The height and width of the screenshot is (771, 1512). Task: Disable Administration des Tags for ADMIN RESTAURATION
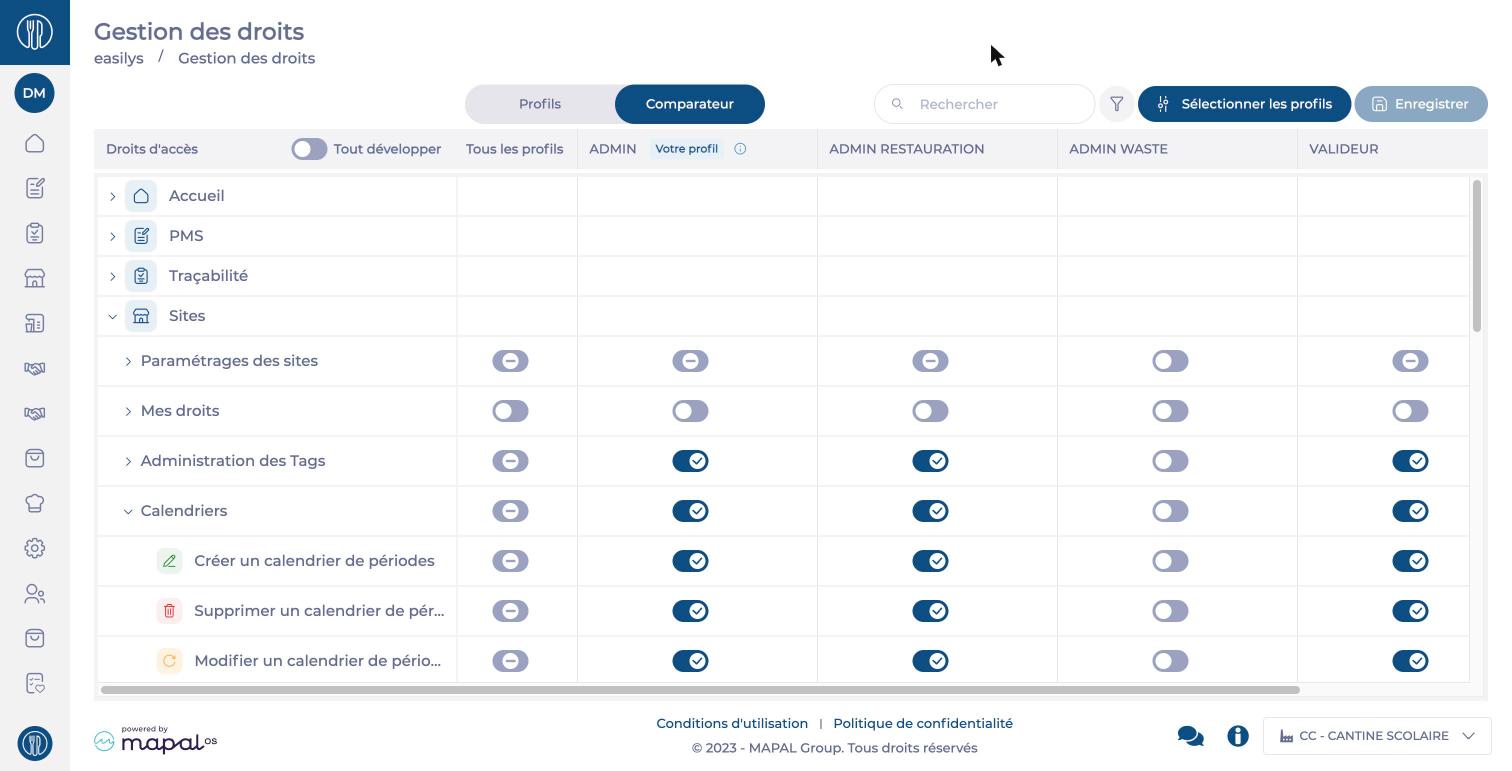pyautogui.click(x=930, y=461)
